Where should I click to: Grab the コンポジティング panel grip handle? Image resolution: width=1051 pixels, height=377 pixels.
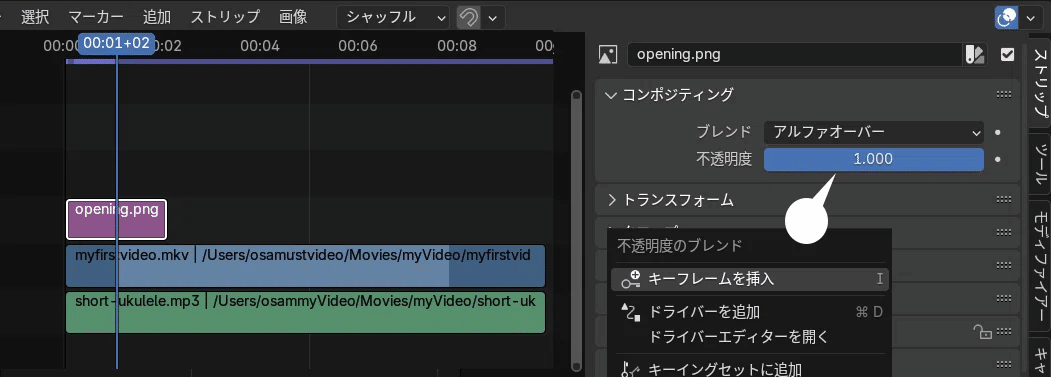pyautogui.click(x=1004, y=95)
